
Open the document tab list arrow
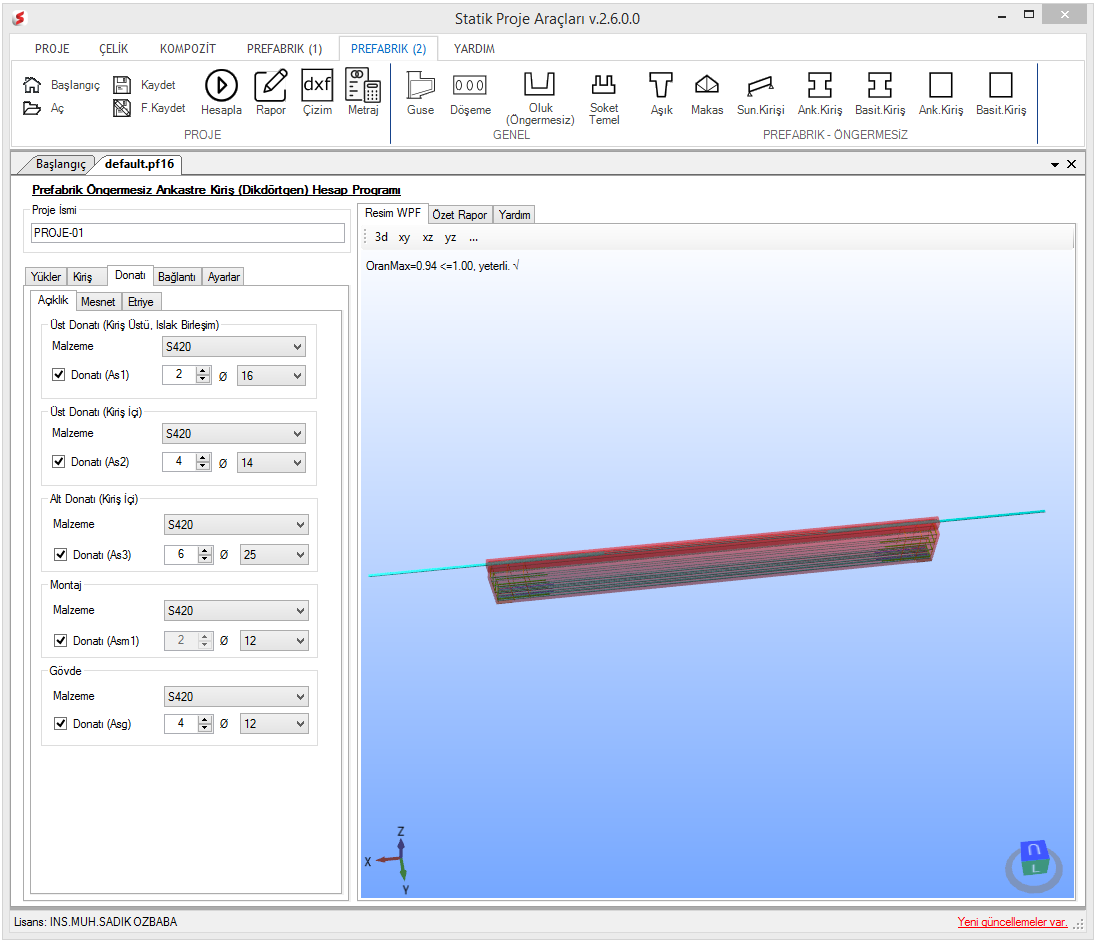point(1055,165)
